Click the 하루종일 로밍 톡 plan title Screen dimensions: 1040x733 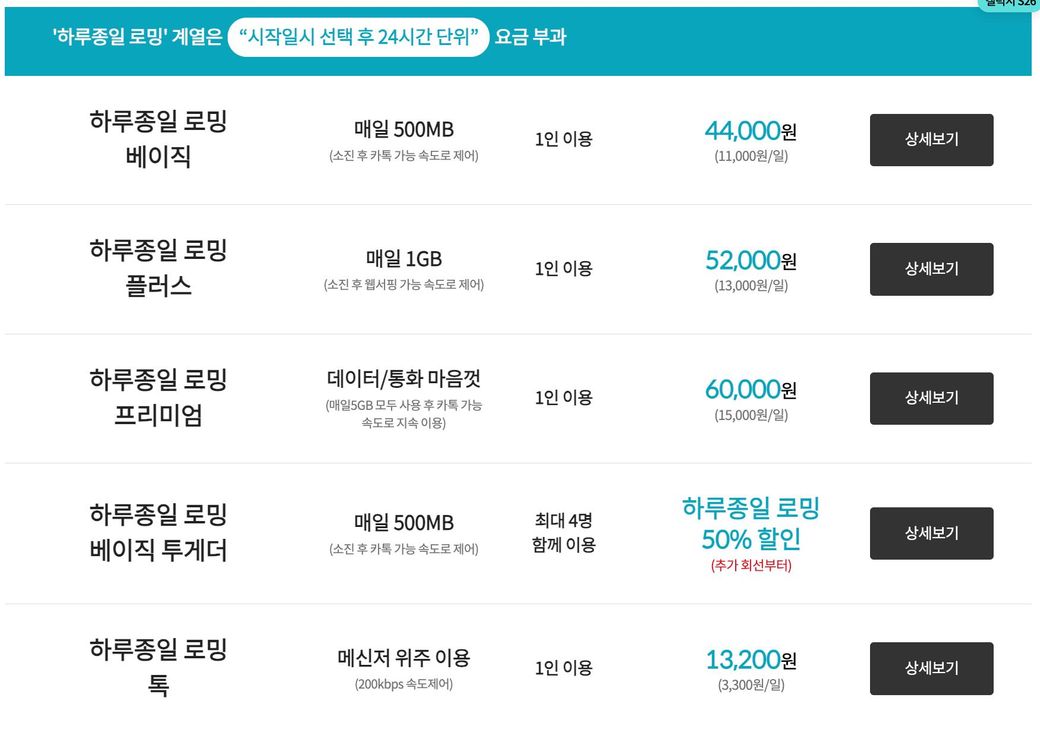(158, 667)
